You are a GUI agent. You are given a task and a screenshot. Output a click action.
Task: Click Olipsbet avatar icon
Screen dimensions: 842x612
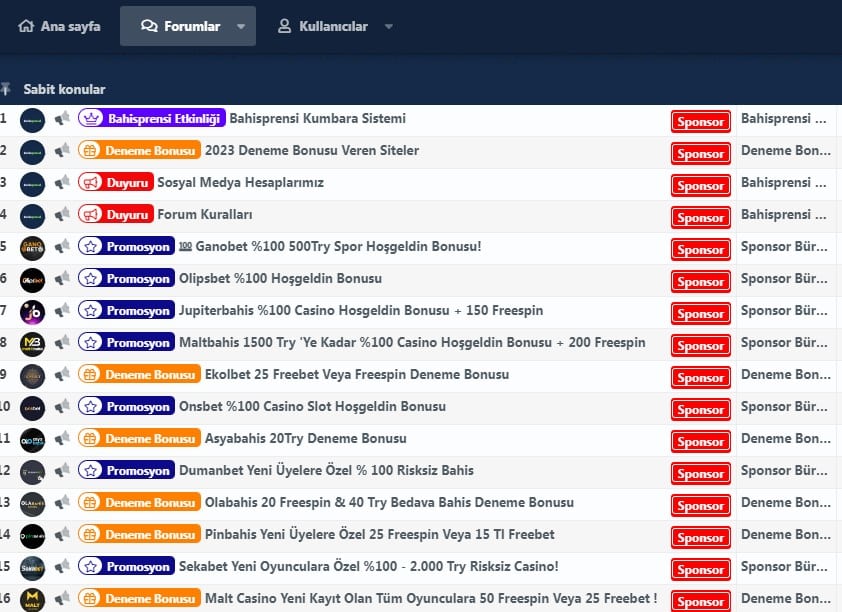click(32, 280)
